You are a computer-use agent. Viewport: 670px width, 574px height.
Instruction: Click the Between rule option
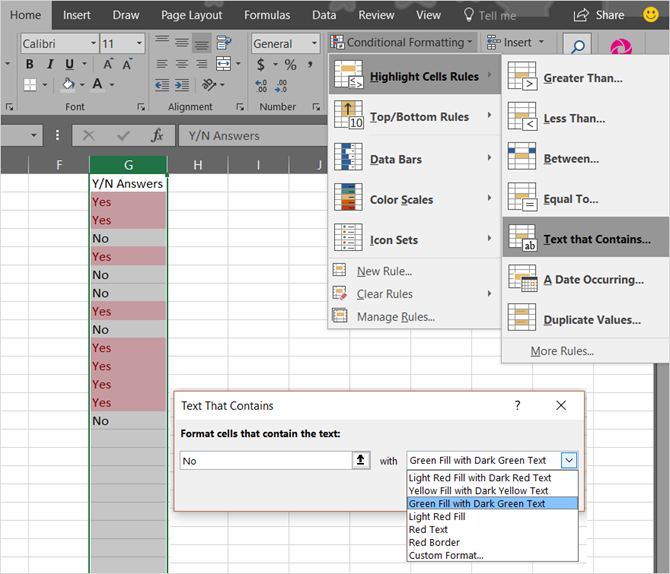pyautogui.click(x=571, y=158)
